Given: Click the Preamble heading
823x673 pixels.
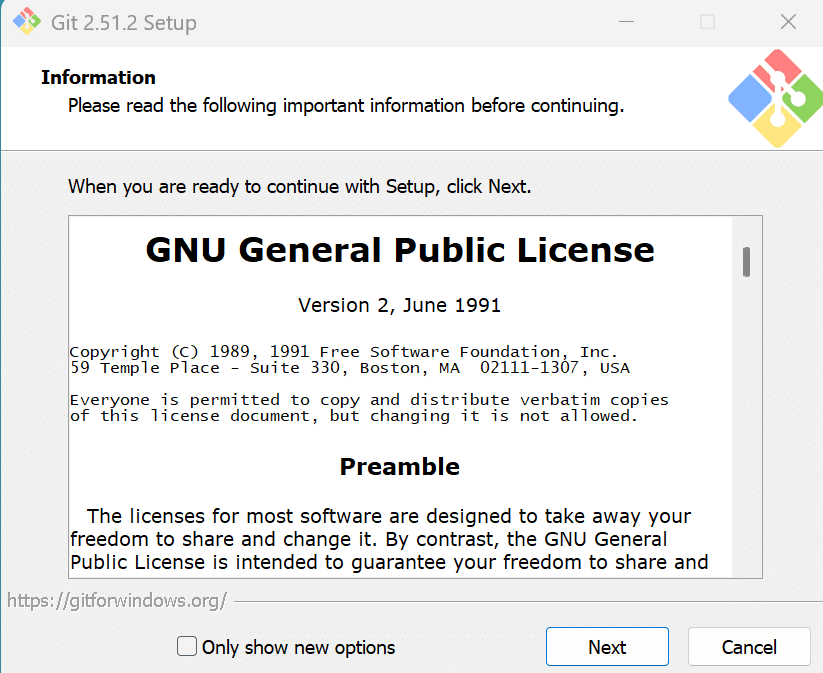Looking at the screenshot, I should (x=399, y=467).
